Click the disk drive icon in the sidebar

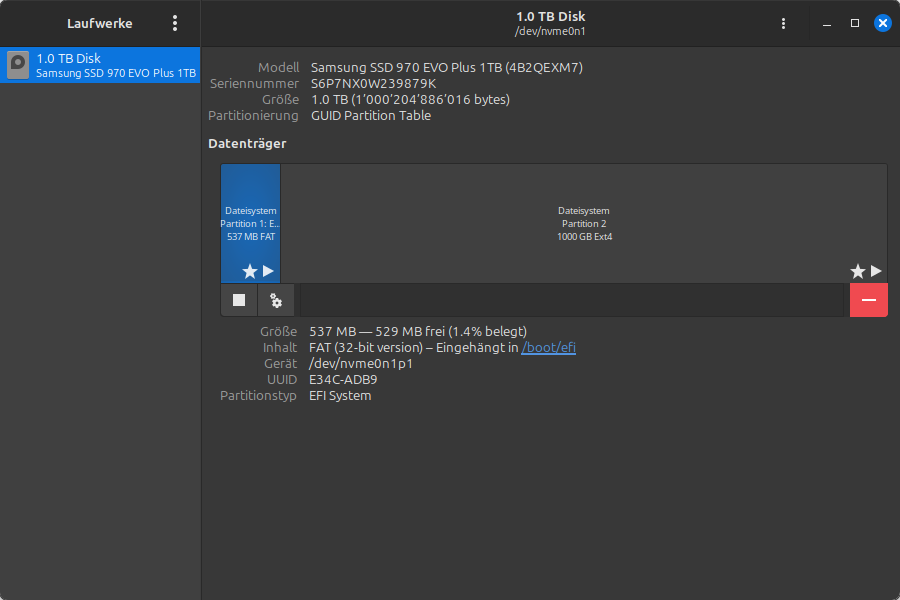[x=18, y=65]
